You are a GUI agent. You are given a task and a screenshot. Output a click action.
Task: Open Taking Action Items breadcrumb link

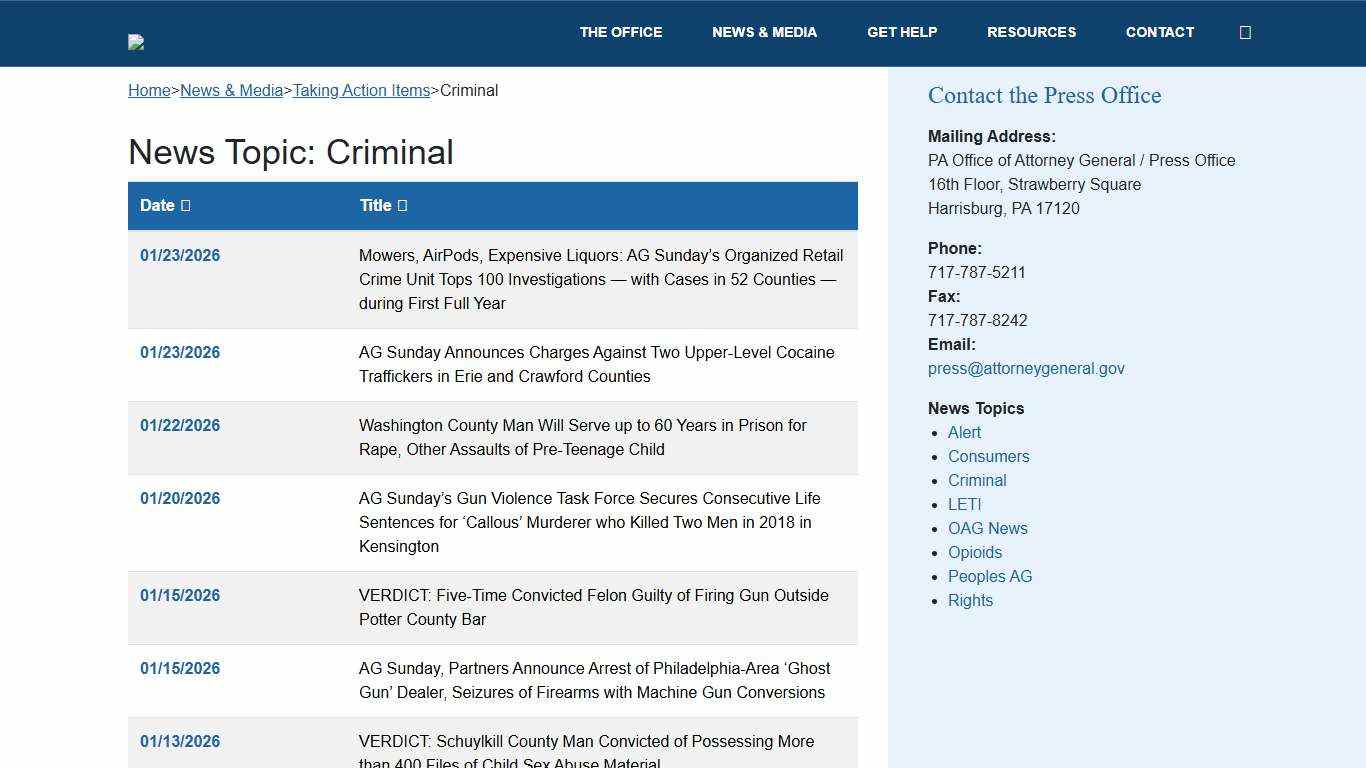click(x=362, y=90)
